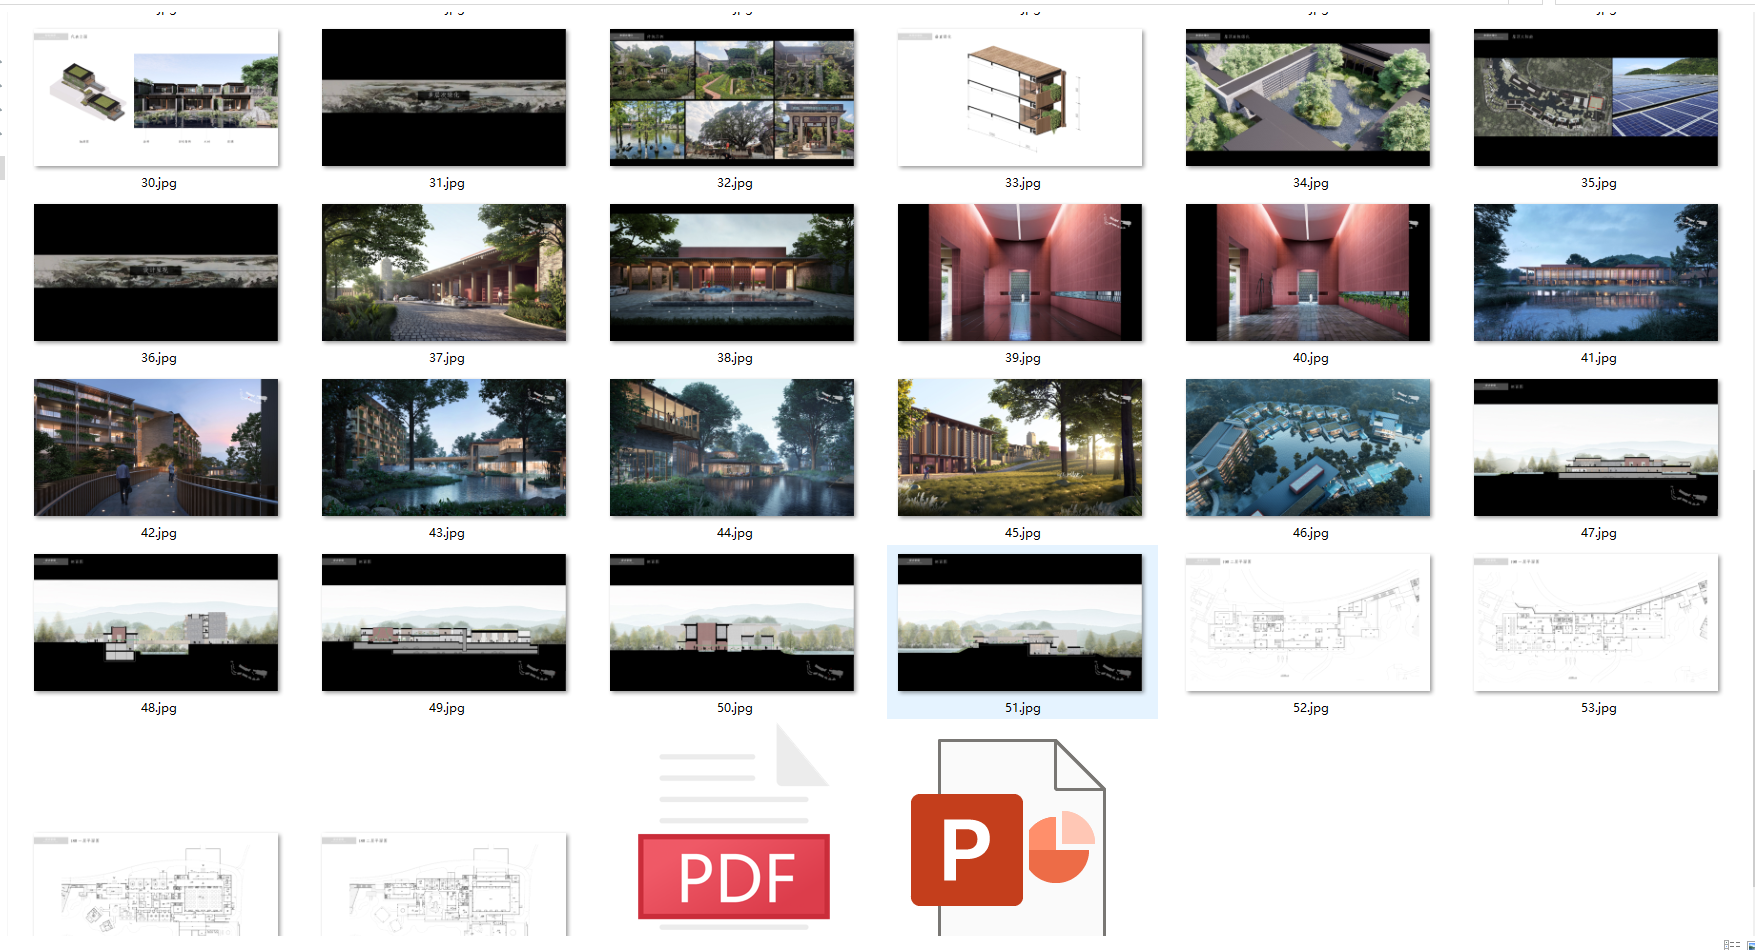Click the file name 43.jpg
This screenshot has height=950, width=1755.
pyautogui.click(x=447, y=533)
